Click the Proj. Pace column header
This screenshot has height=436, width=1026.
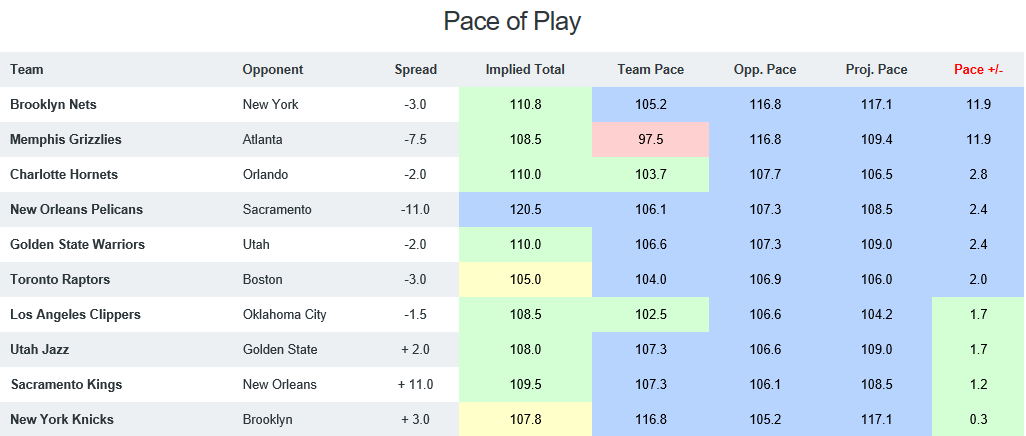(x=876, y=69)
